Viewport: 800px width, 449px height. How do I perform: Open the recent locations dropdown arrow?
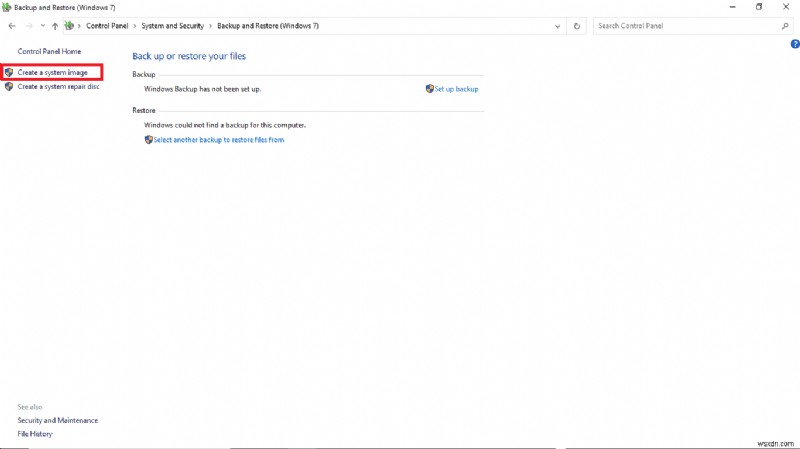click(x=42, y=26)
